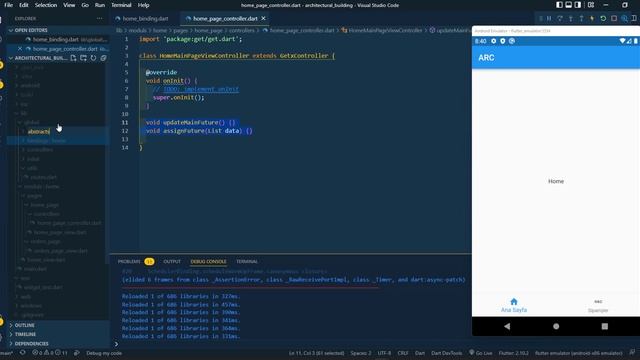The height and width of the screenshot is (360, 640).
Task: Click the green Restart debug icon
Action: (x=603, y=18)
